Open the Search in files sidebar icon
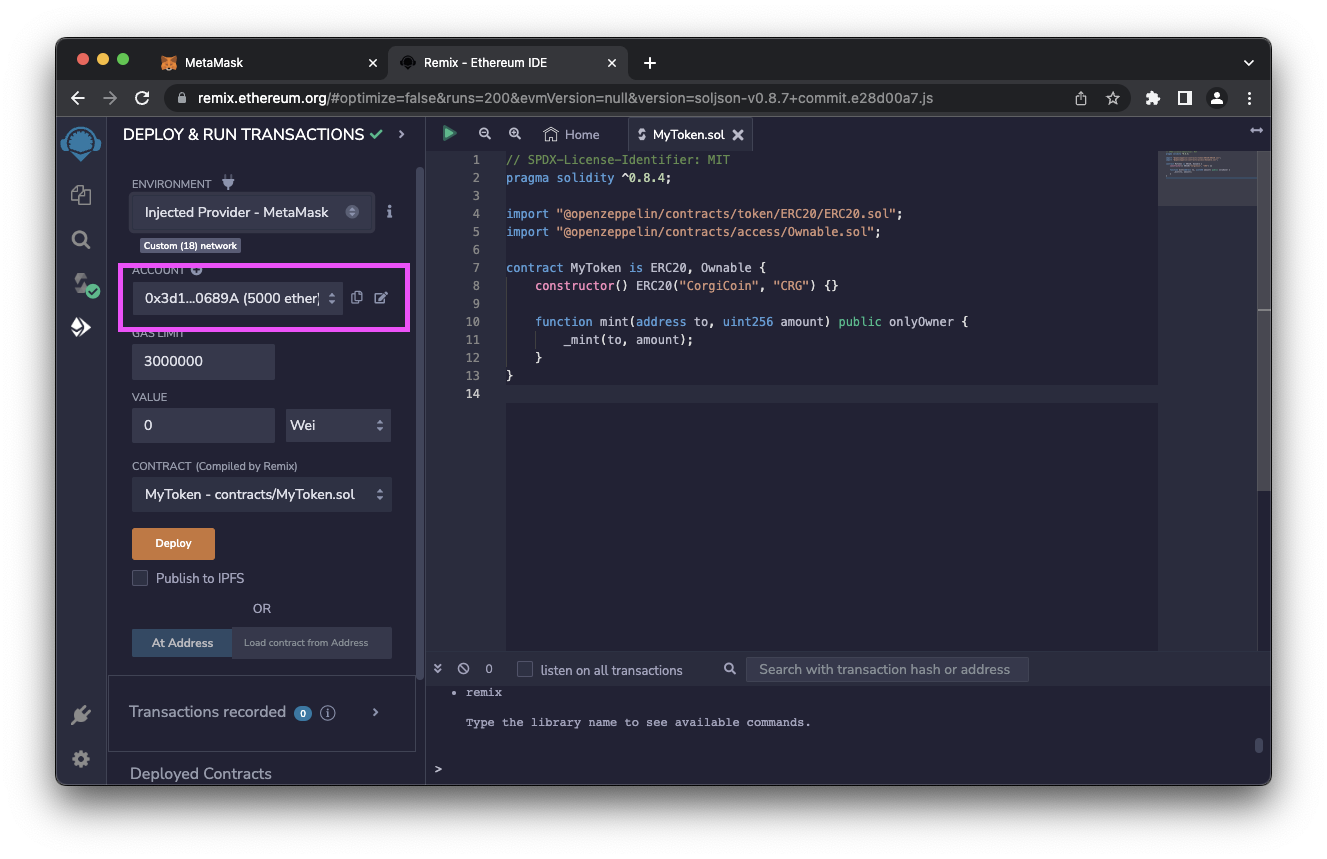The image size is (1327, 859). 81,239
